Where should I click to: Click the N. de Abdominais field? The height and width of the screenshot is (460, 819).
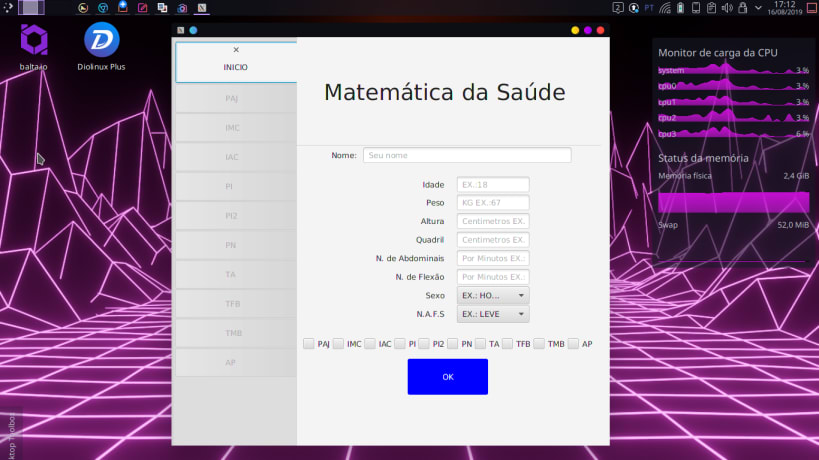(x=493, y=258)
